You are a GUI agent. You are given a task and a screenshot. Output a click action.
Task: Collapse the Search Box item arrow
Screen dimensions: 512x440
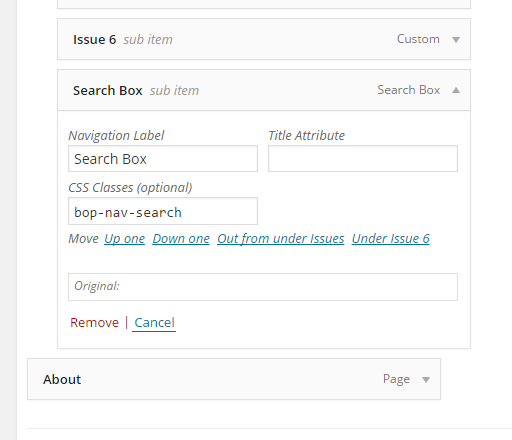(456, 90)
